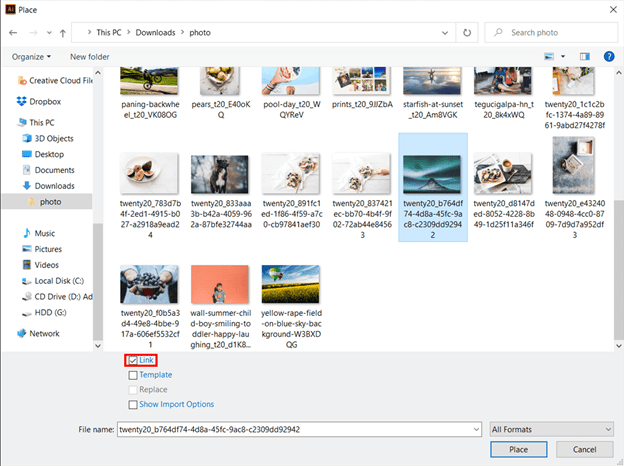Image resolution: width=624 pixels, height=466 pixels.
Task: Open the All Formats dropdown
Action: coord(551,429)
